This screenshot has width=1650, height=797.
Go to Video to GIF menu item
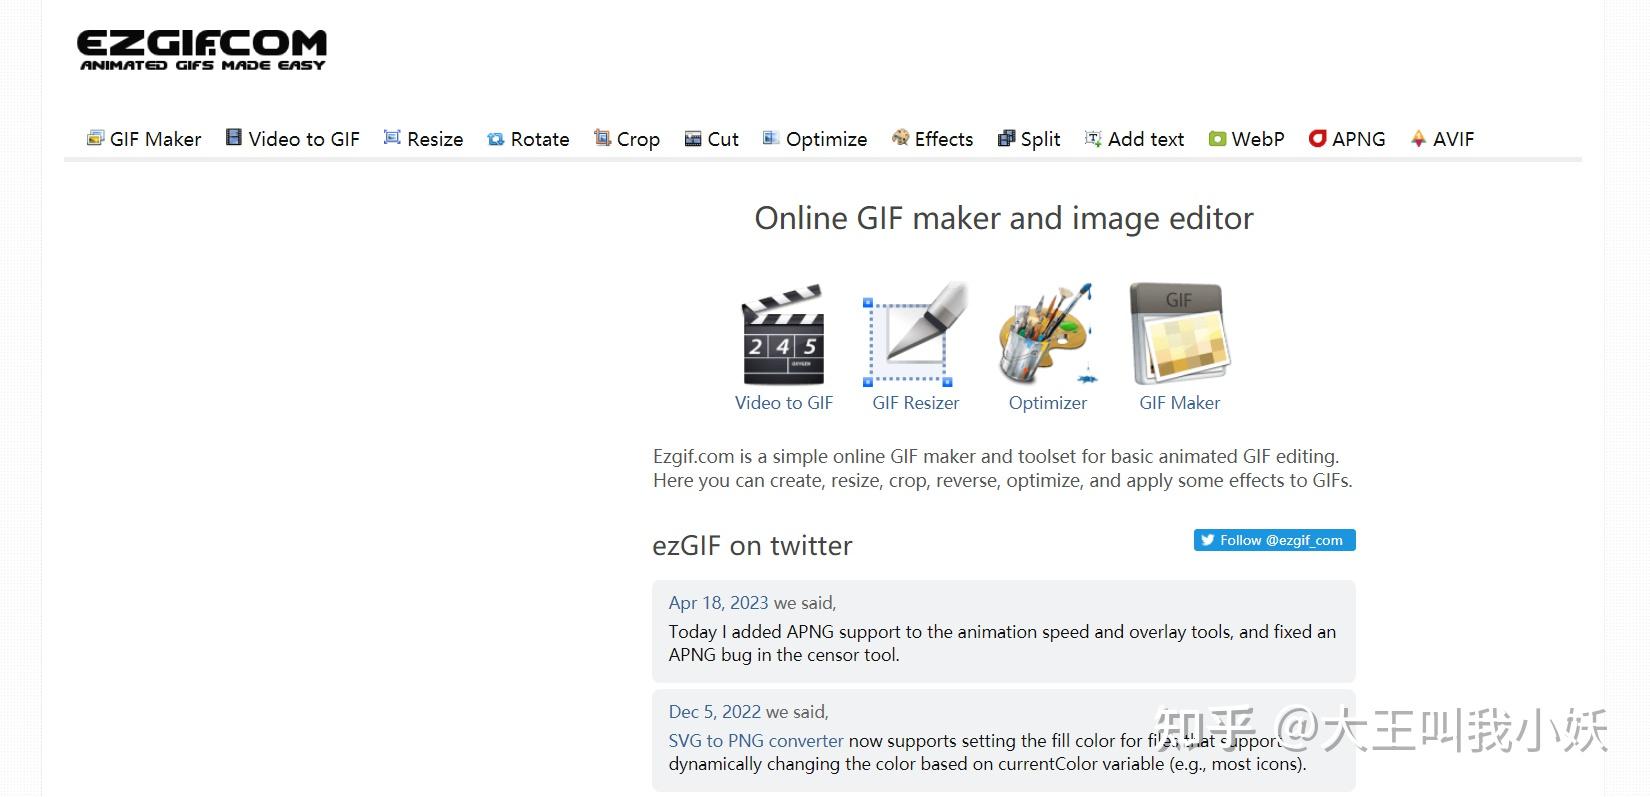tap(292, 139)
